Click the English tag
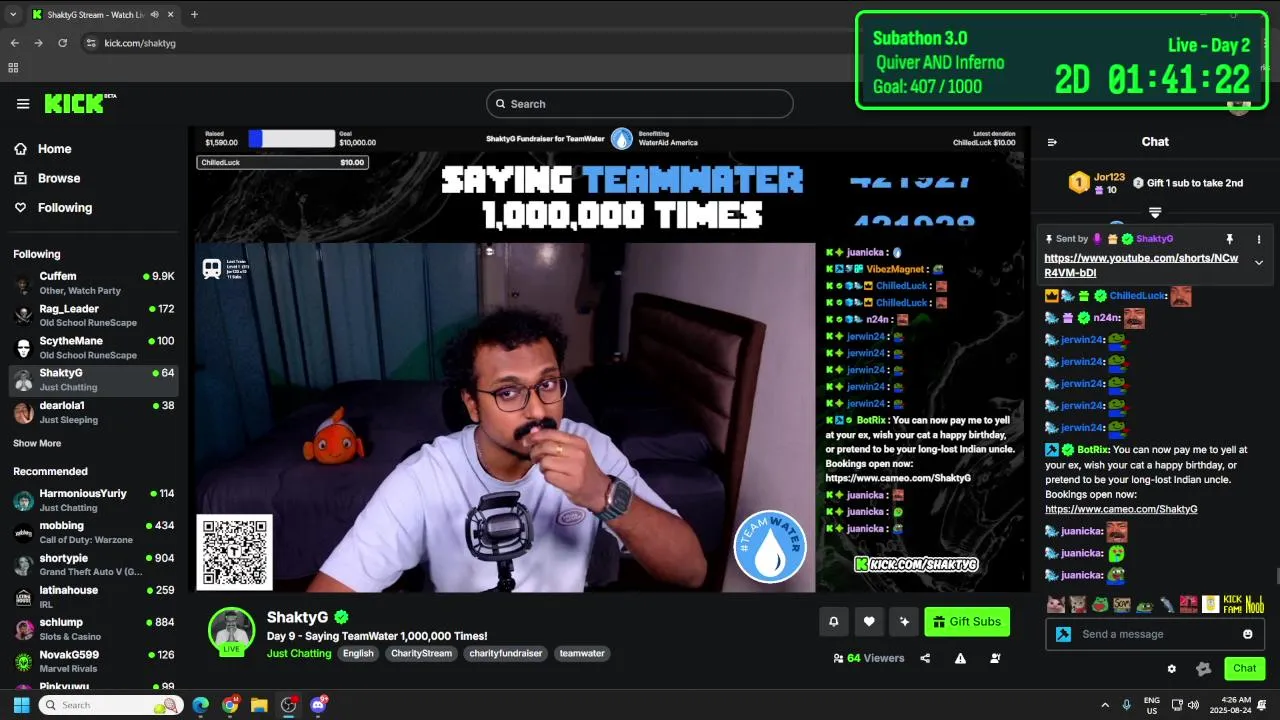This screenshot has width=1280, height=720. (358, 653)
